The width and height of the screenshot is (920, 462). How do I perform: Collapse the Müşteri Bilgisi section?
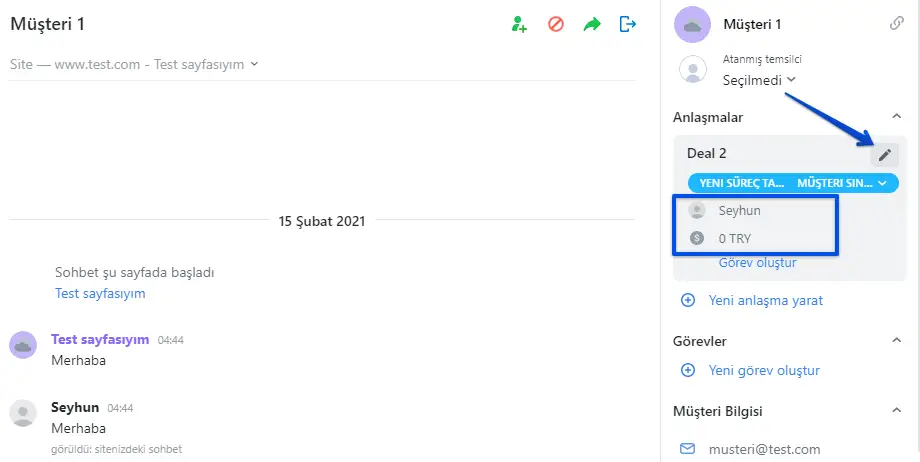[x=897, y=410]
